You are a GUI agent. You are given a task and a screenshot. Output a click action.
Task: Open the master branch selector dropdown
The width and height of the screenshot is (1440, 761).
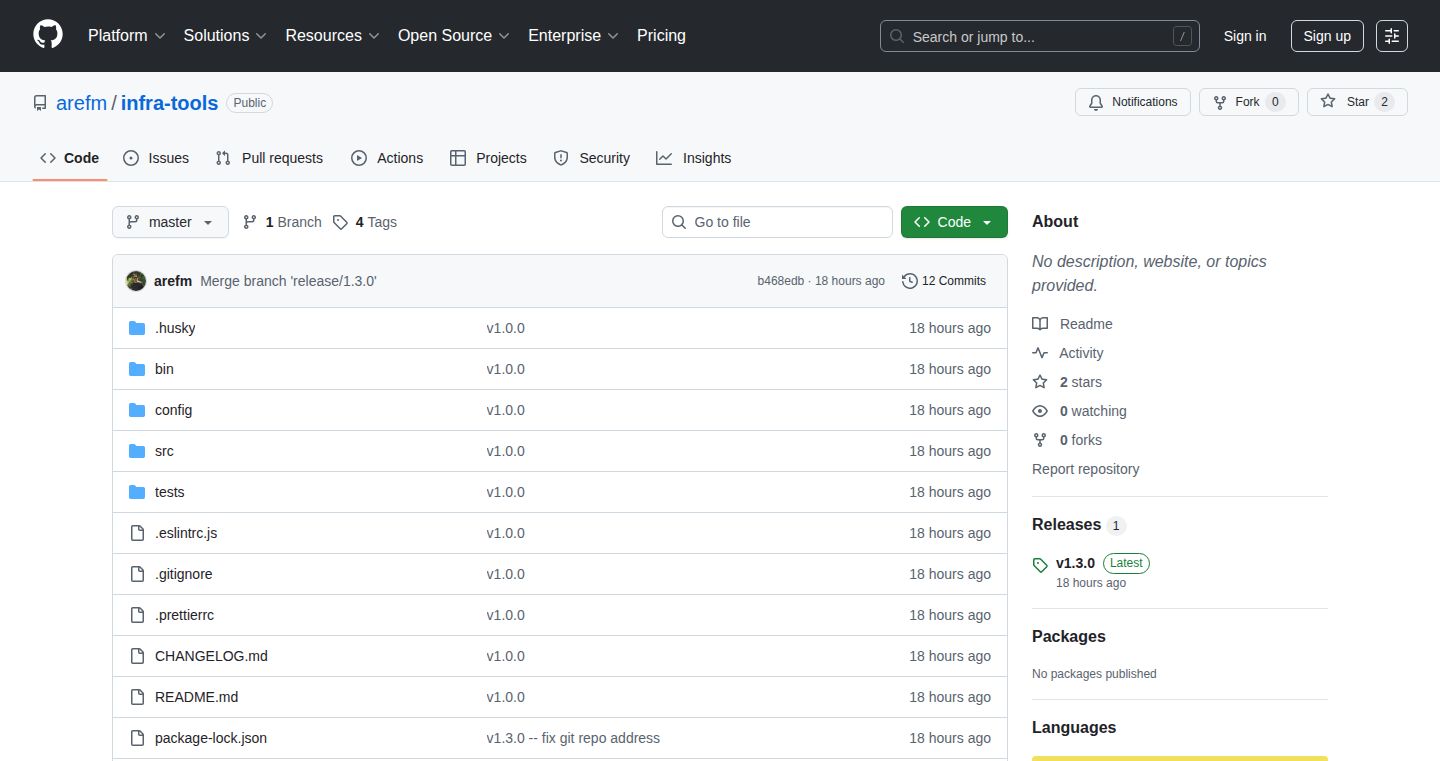(170, 222)
